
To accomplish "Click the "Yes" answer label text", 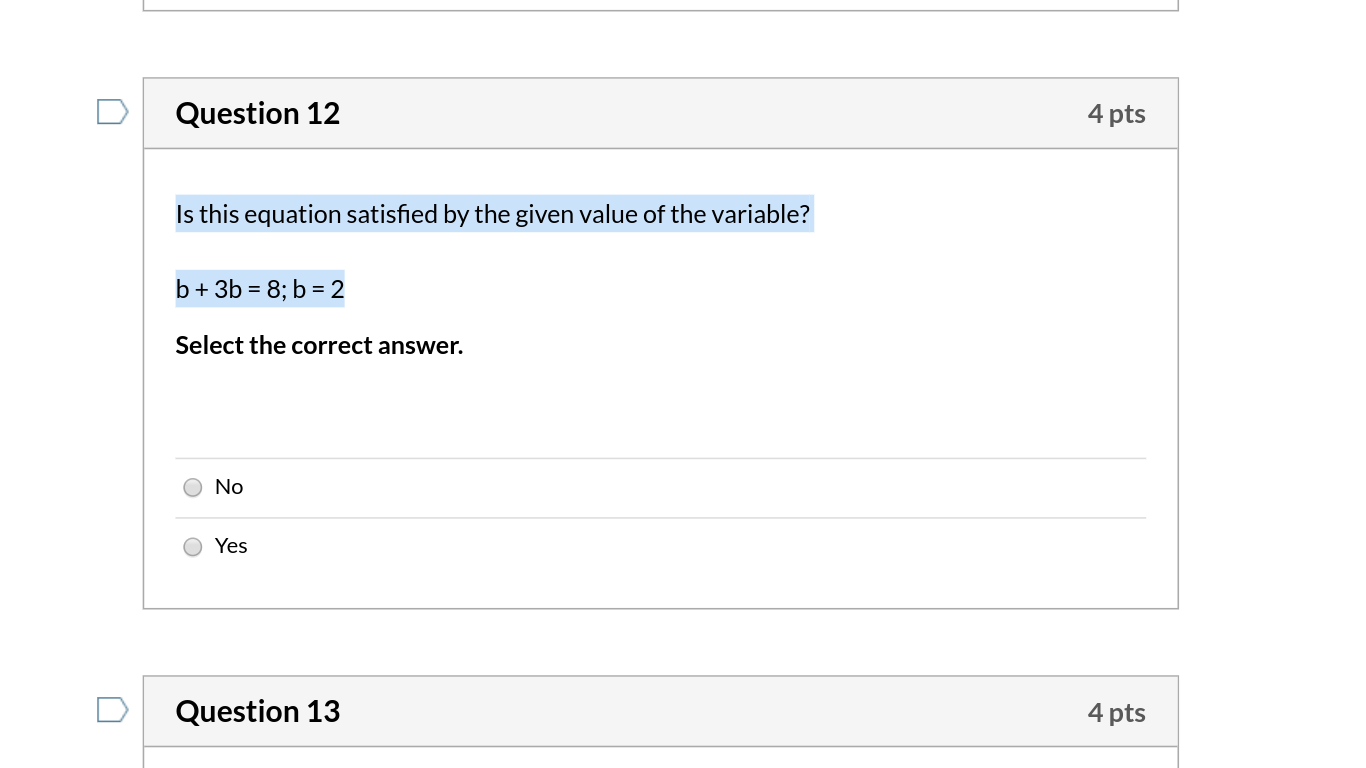I will pyautogui.click(x=231, y=546).
